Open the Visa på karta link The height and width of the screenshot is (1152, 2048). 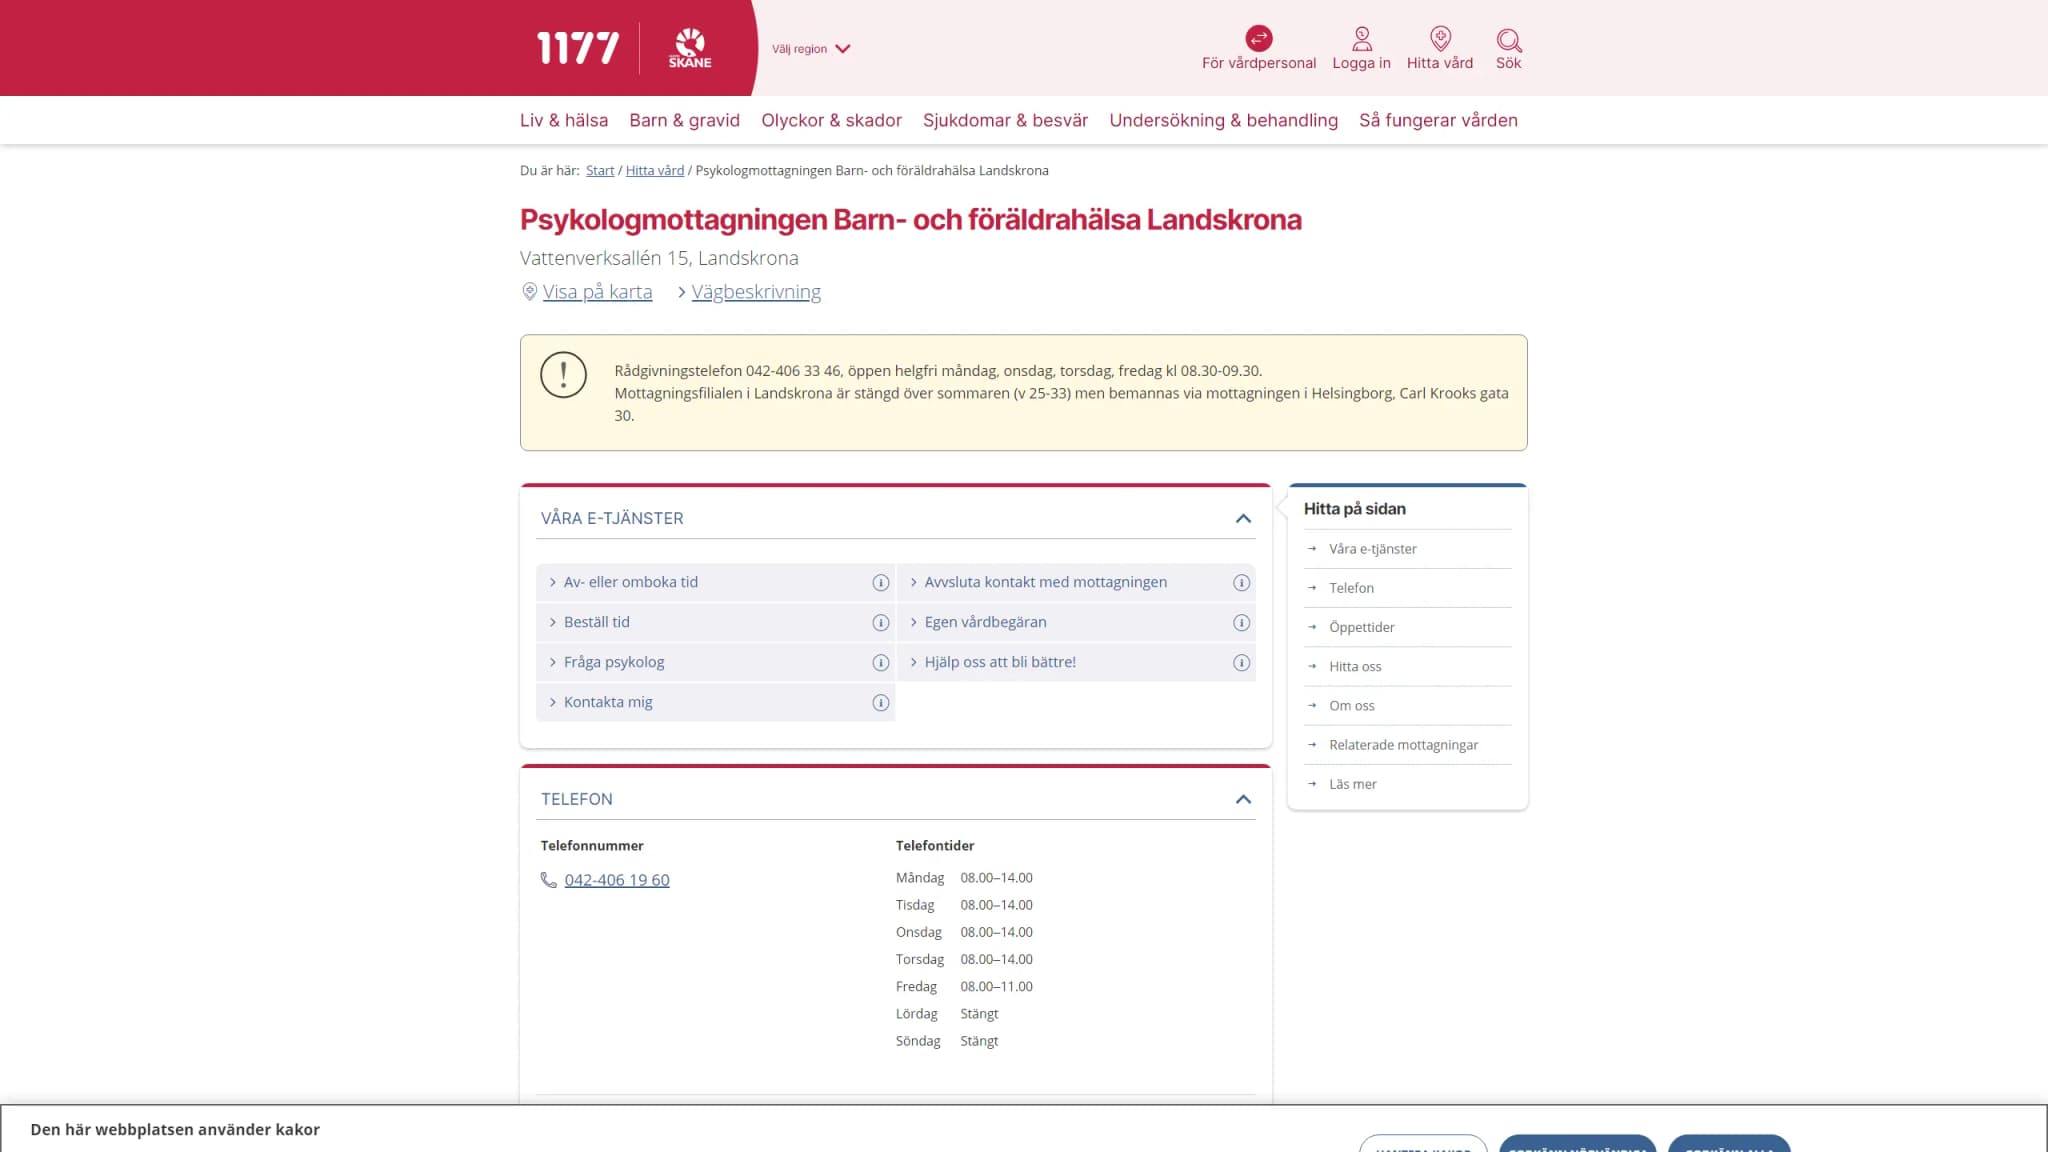click(597, 292)
